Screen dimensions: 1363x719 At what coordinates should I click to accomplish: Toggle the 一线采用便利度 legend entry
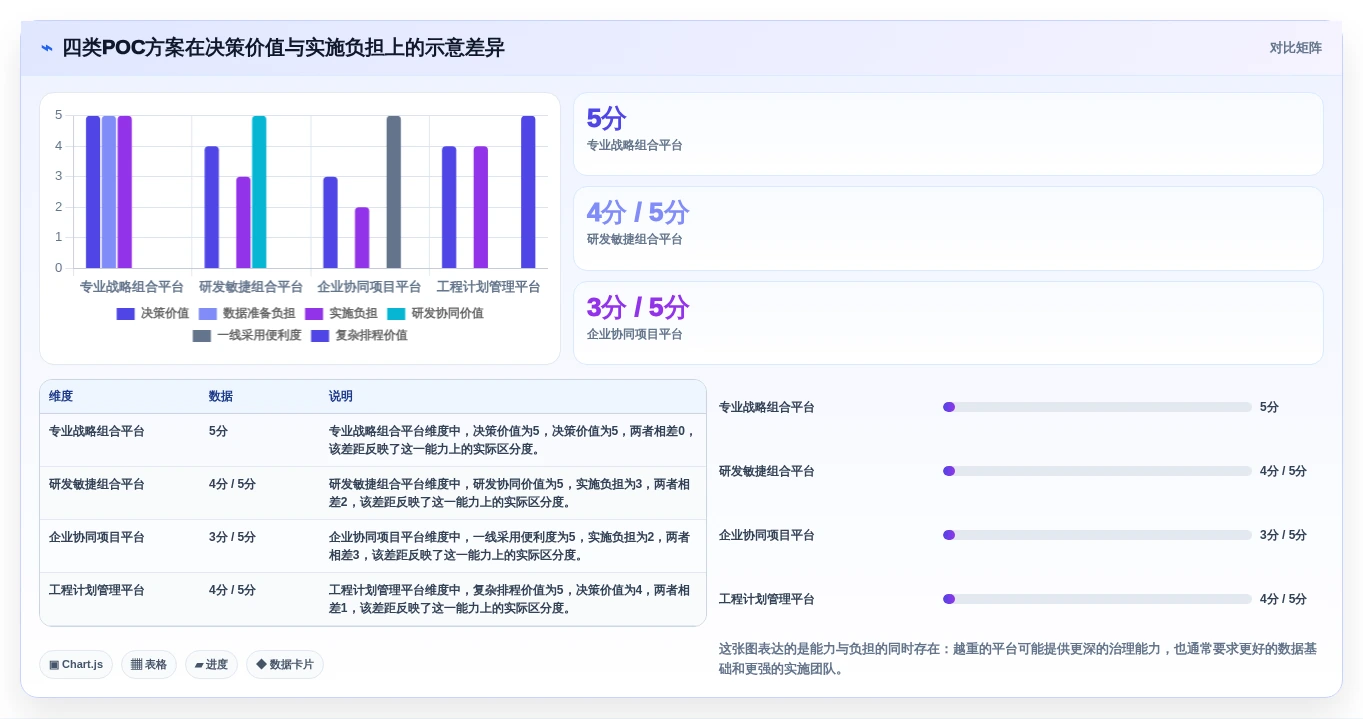coord(247,335)
